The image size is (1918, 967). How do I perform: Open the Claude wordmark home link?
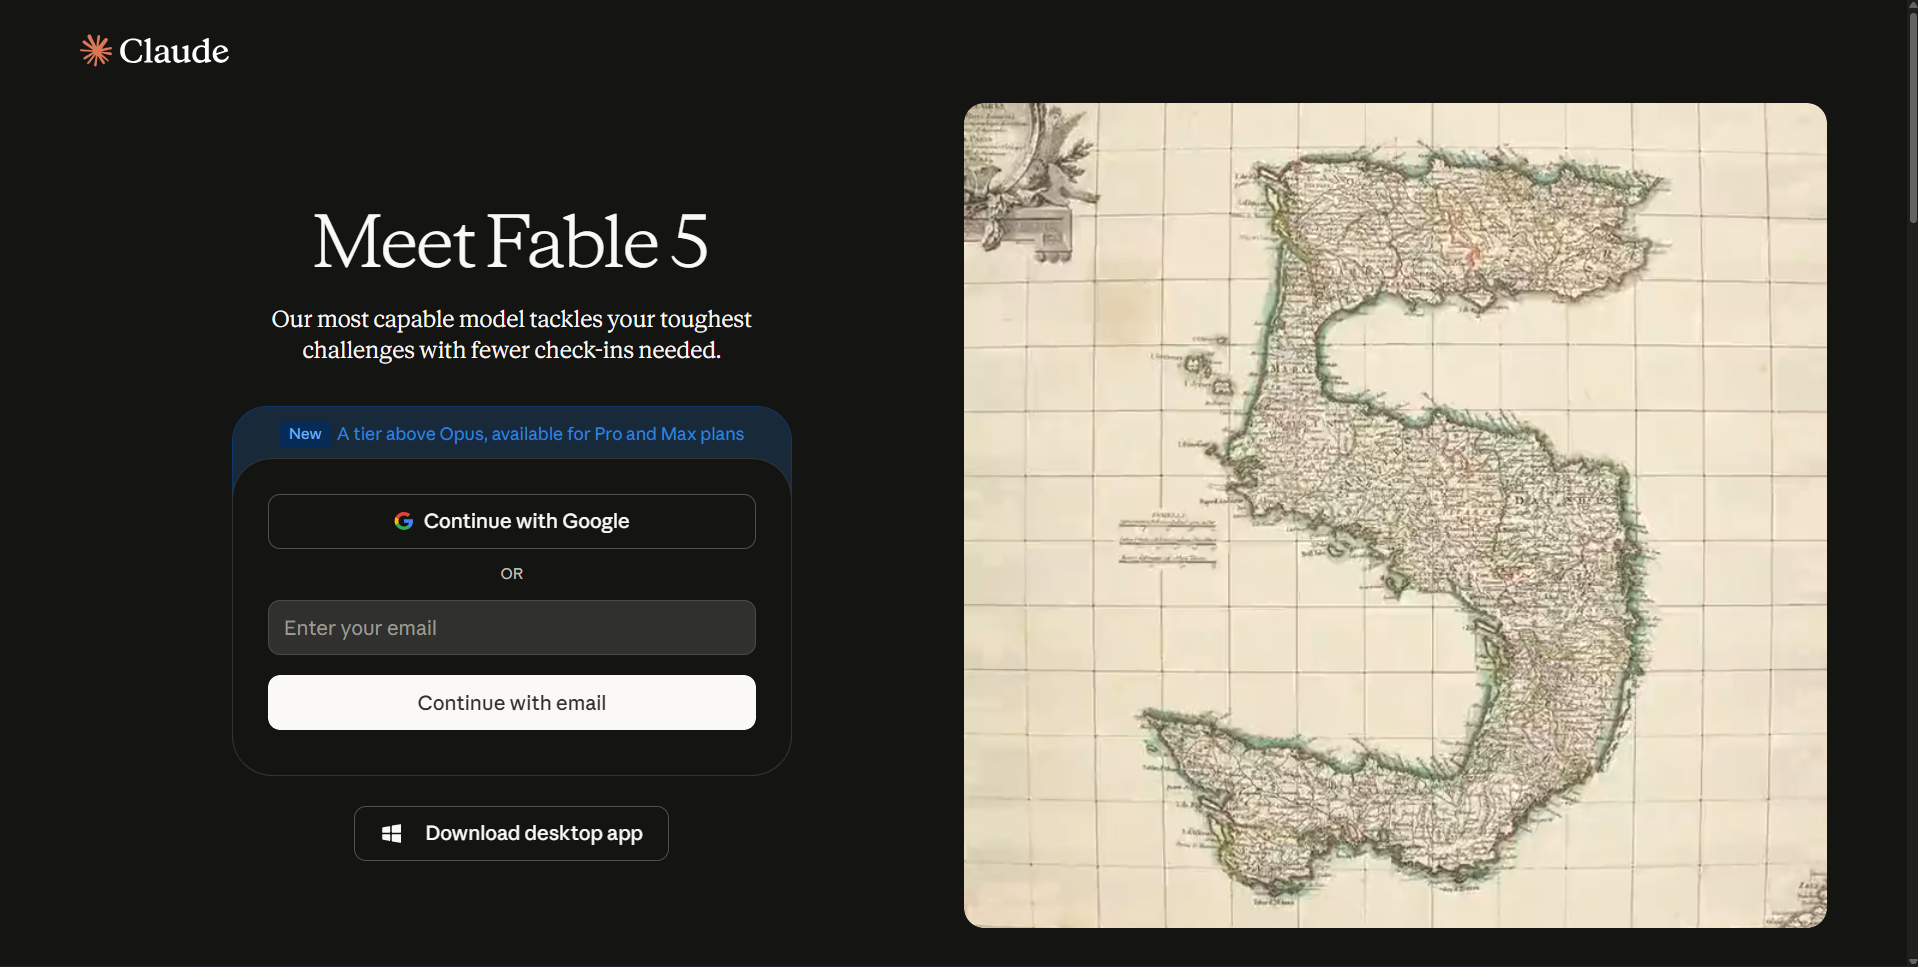174,51
